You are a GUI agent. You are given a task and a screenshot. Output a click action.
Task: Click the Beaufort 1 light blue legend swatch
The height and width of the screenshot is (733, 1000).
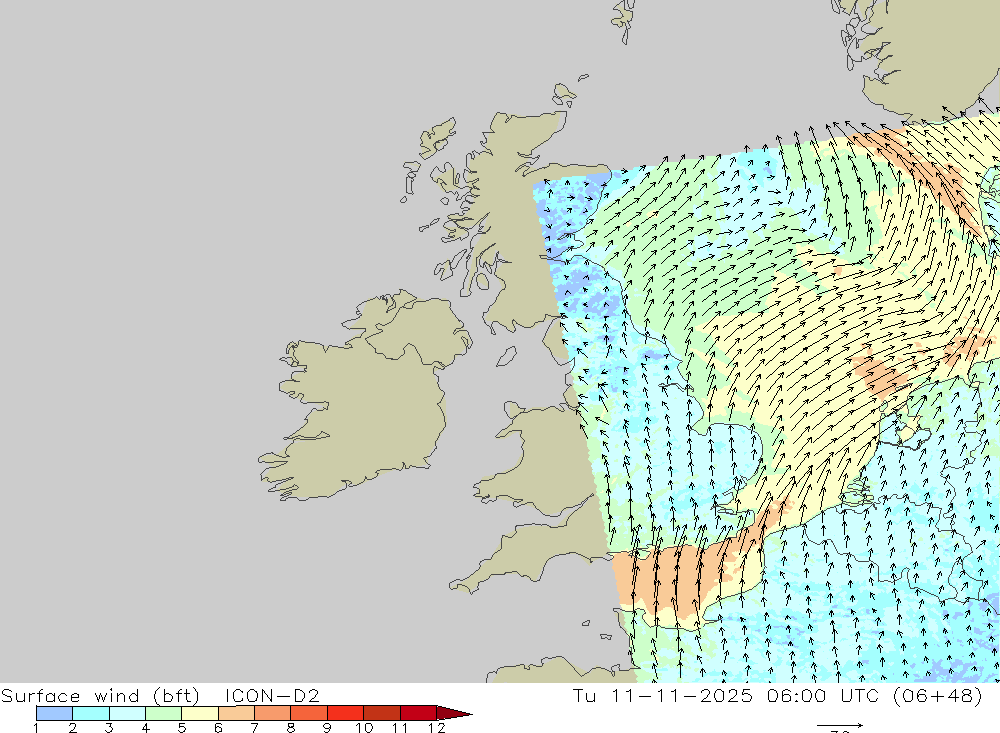tap(54, 713)
